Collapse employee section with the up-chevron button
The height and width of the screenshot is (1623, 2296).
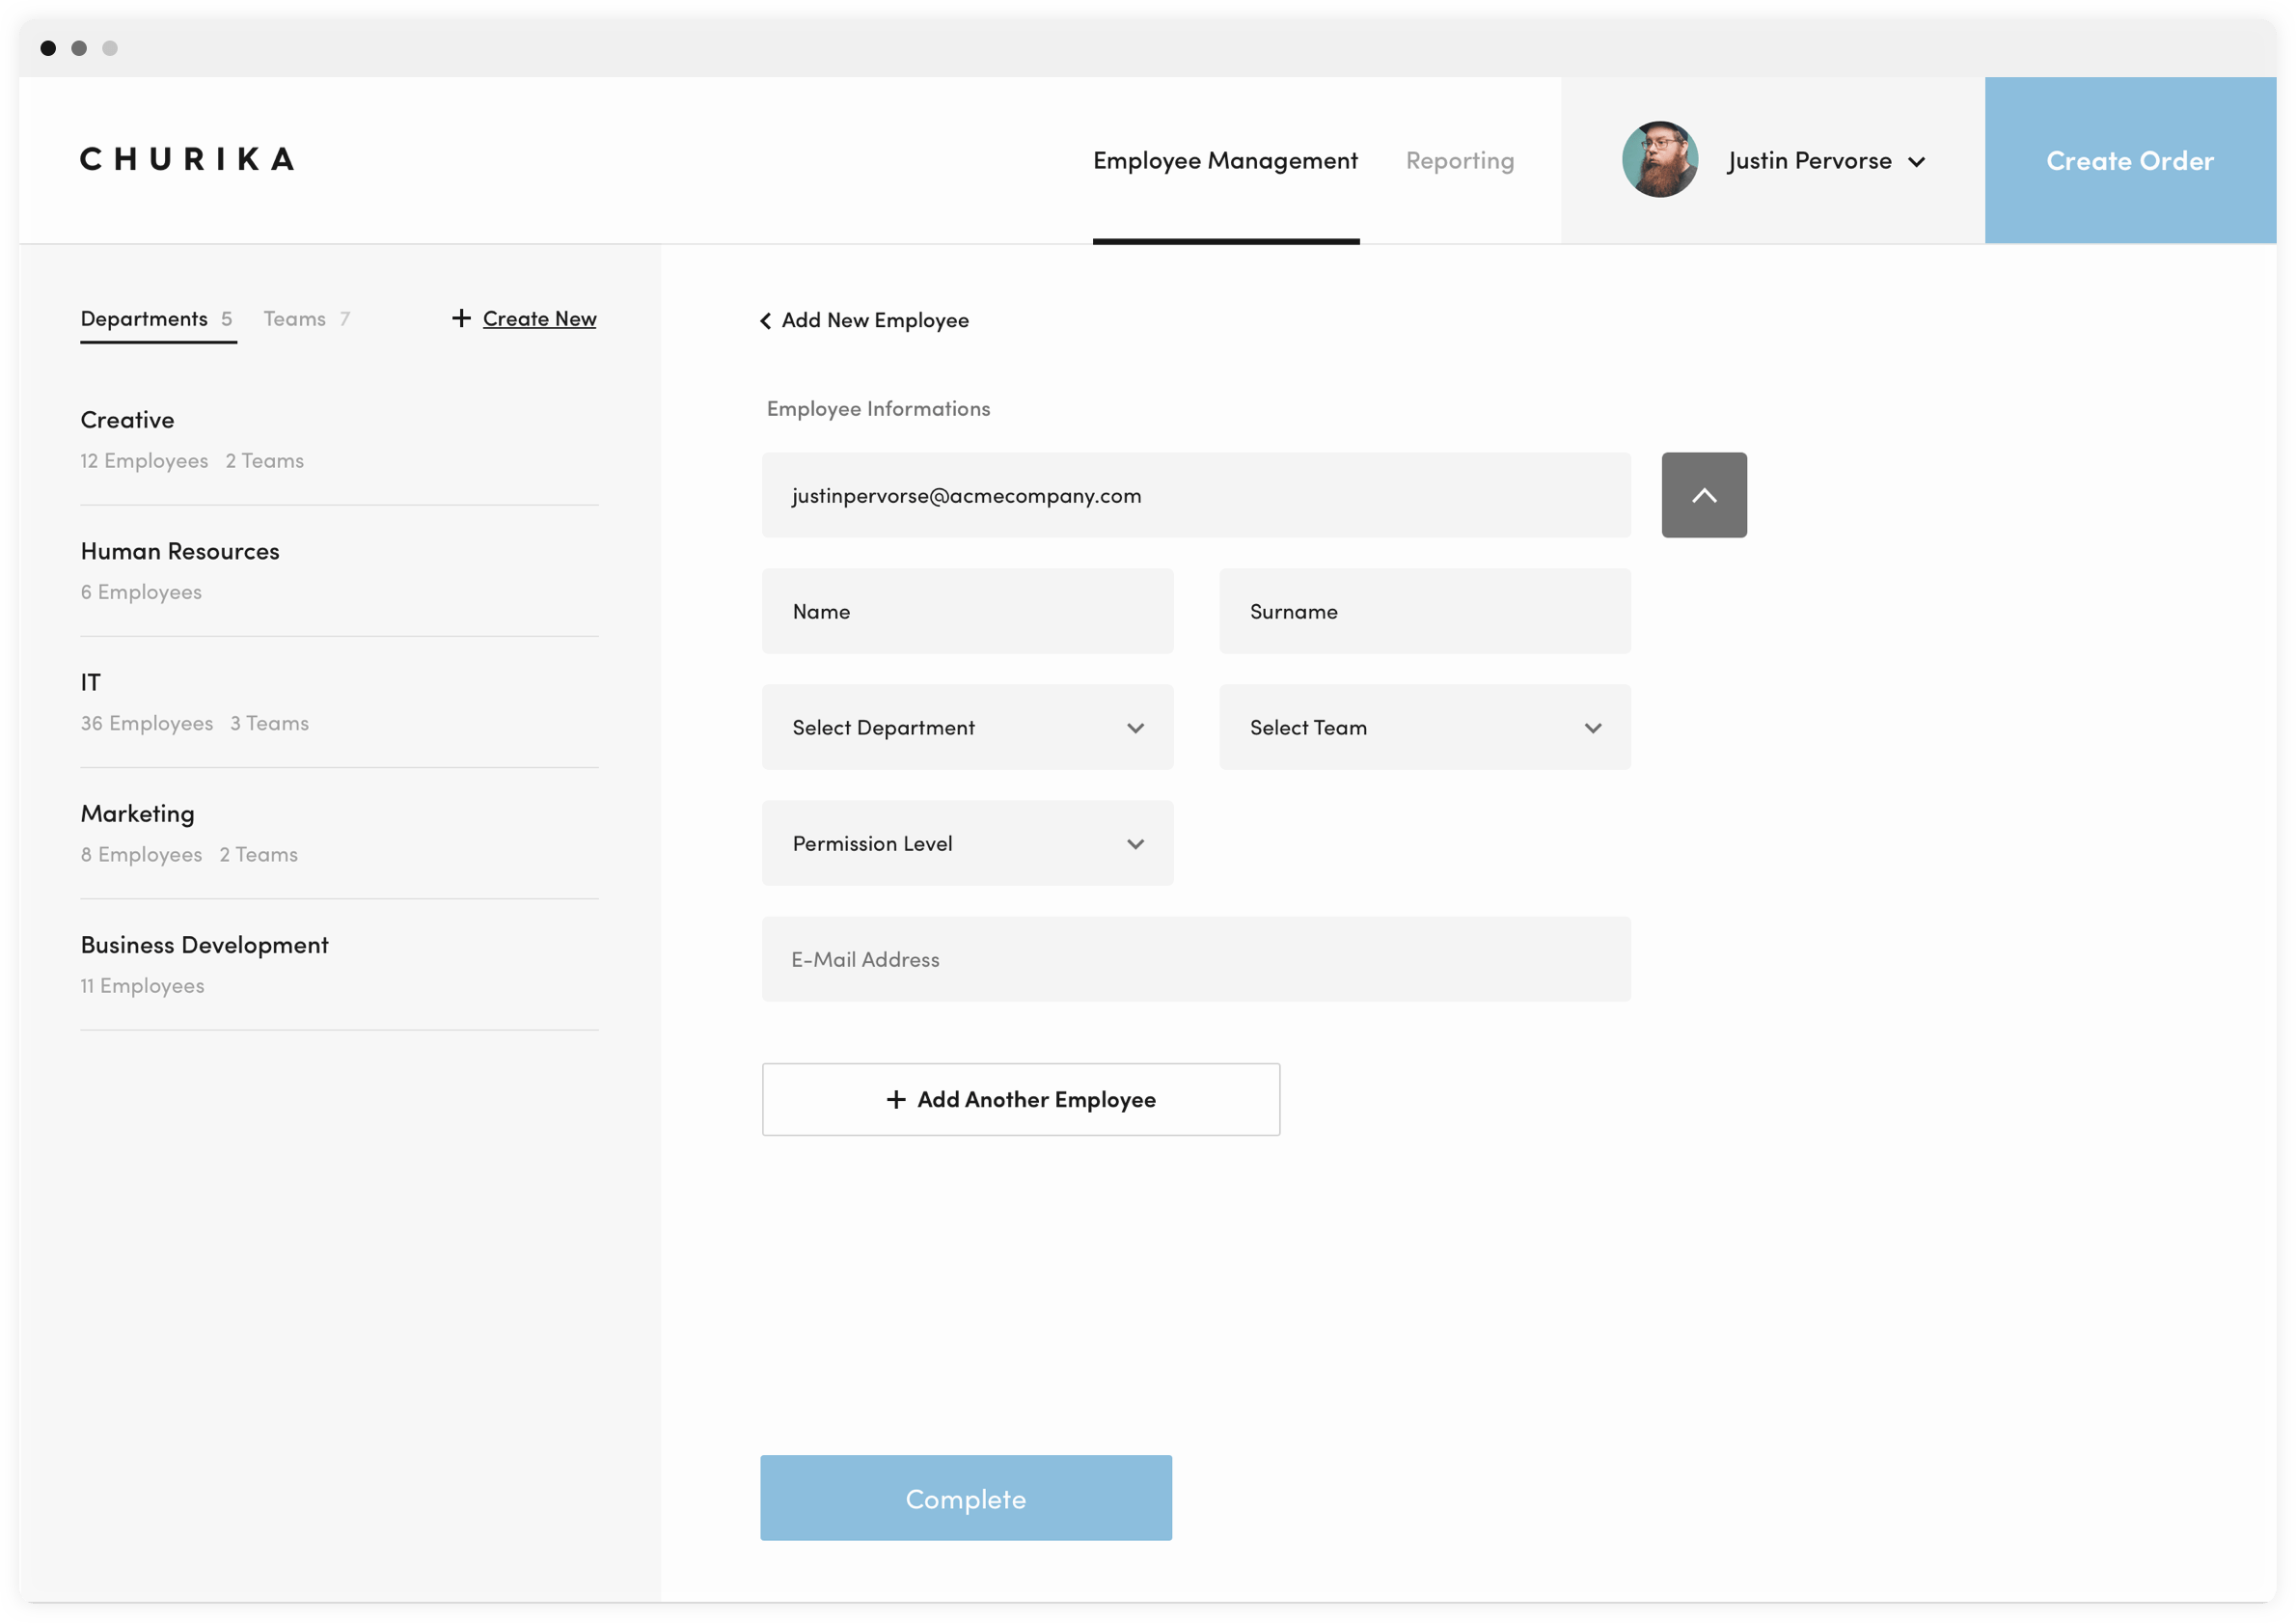point(1704,495)
